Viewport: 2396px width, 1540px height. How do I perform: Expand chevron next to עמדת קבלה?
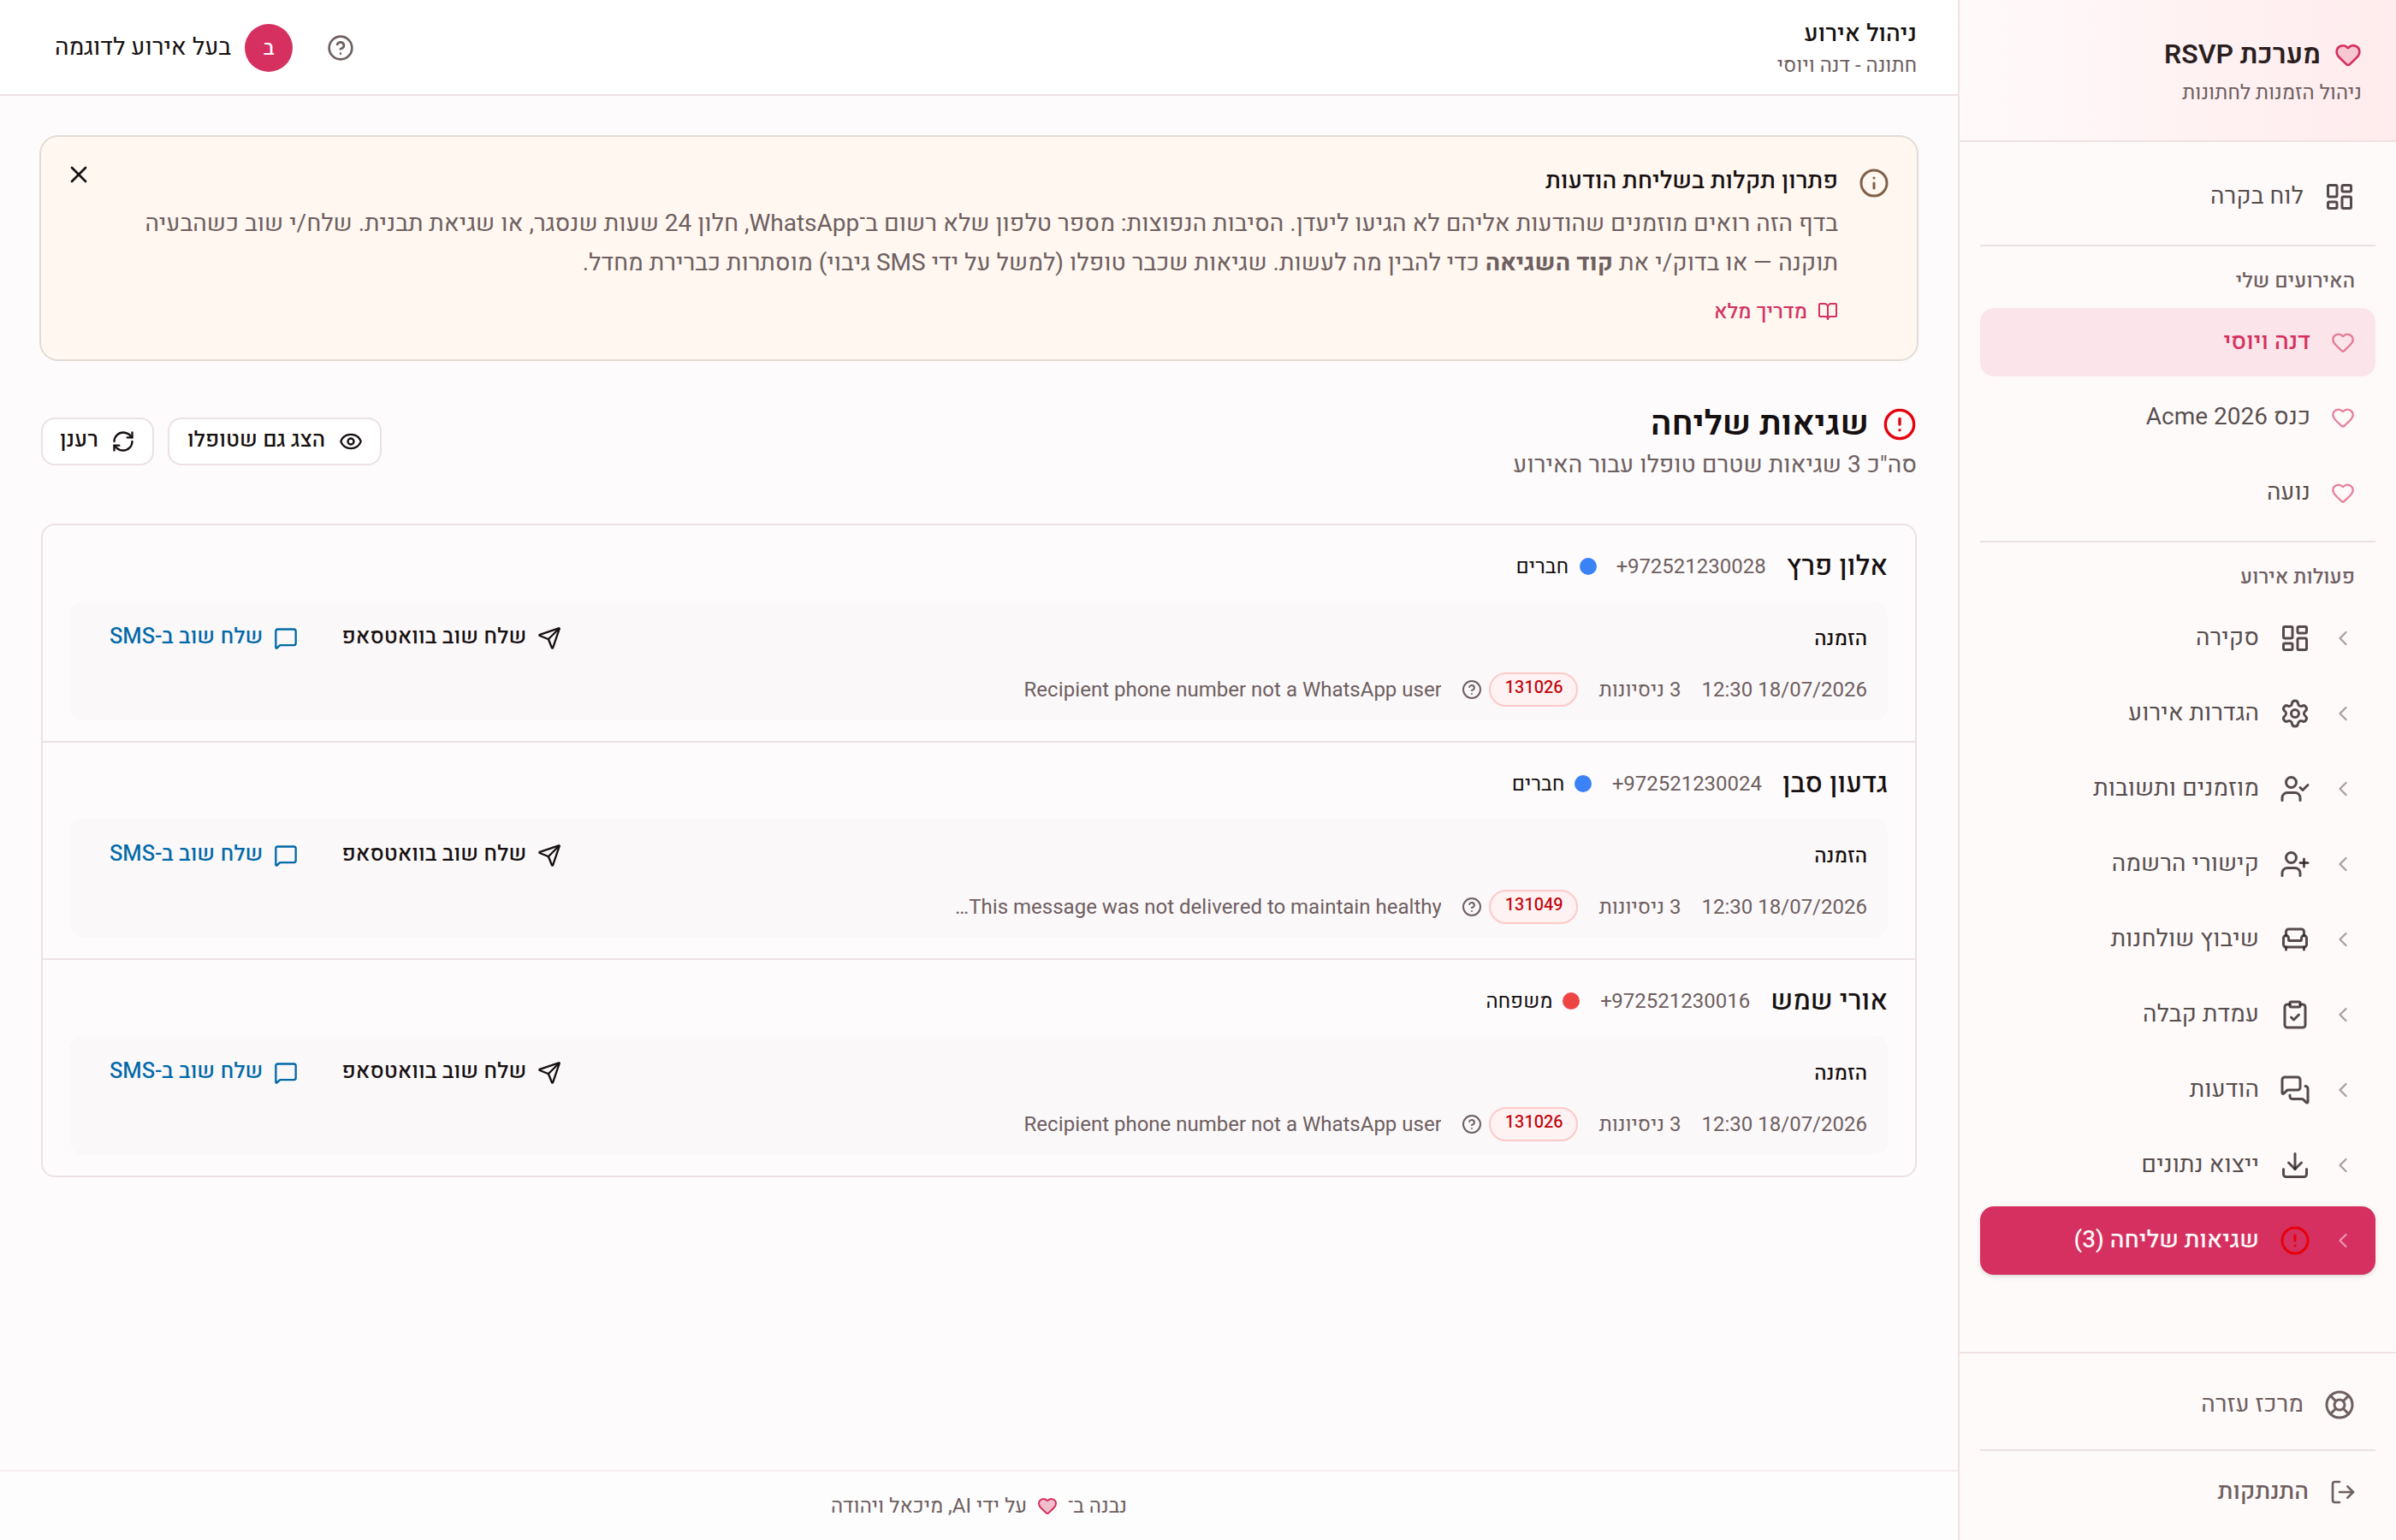coord(2343,1014)
